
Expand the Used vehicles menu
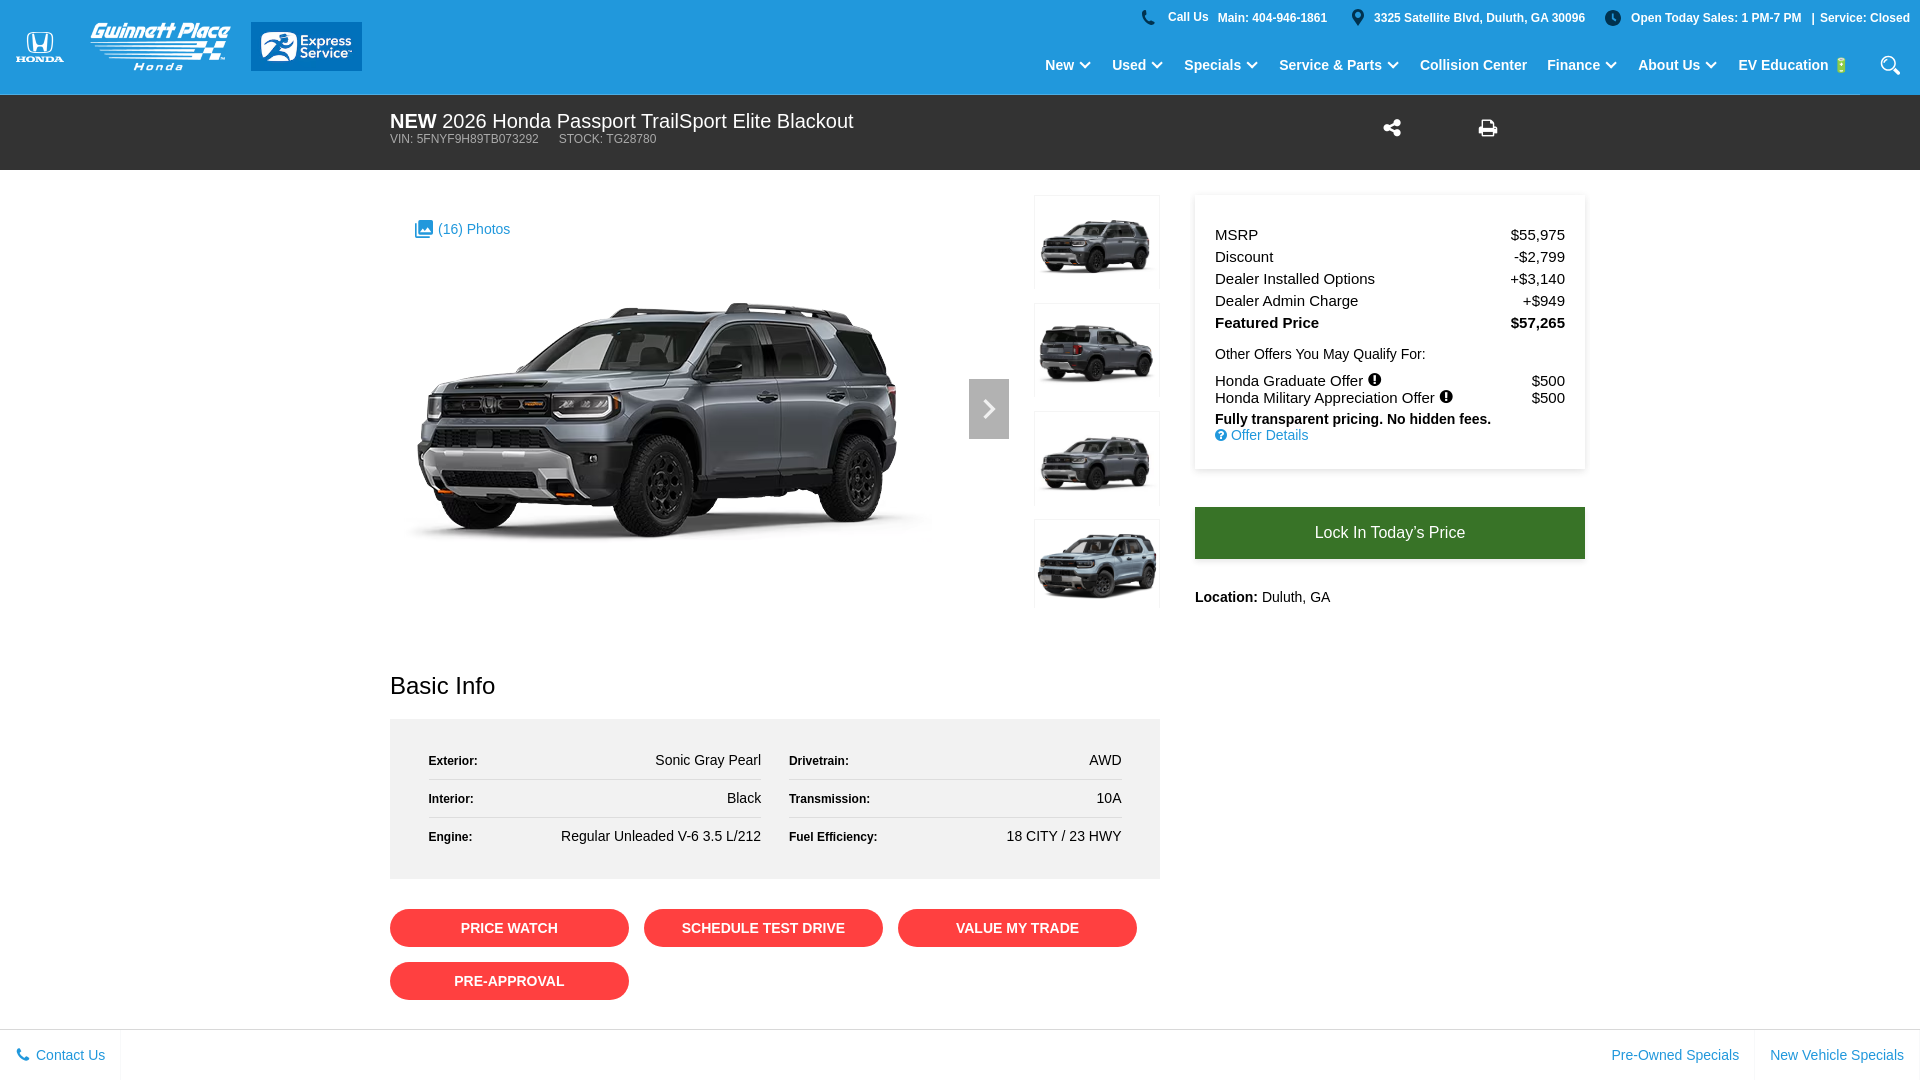1137,65
